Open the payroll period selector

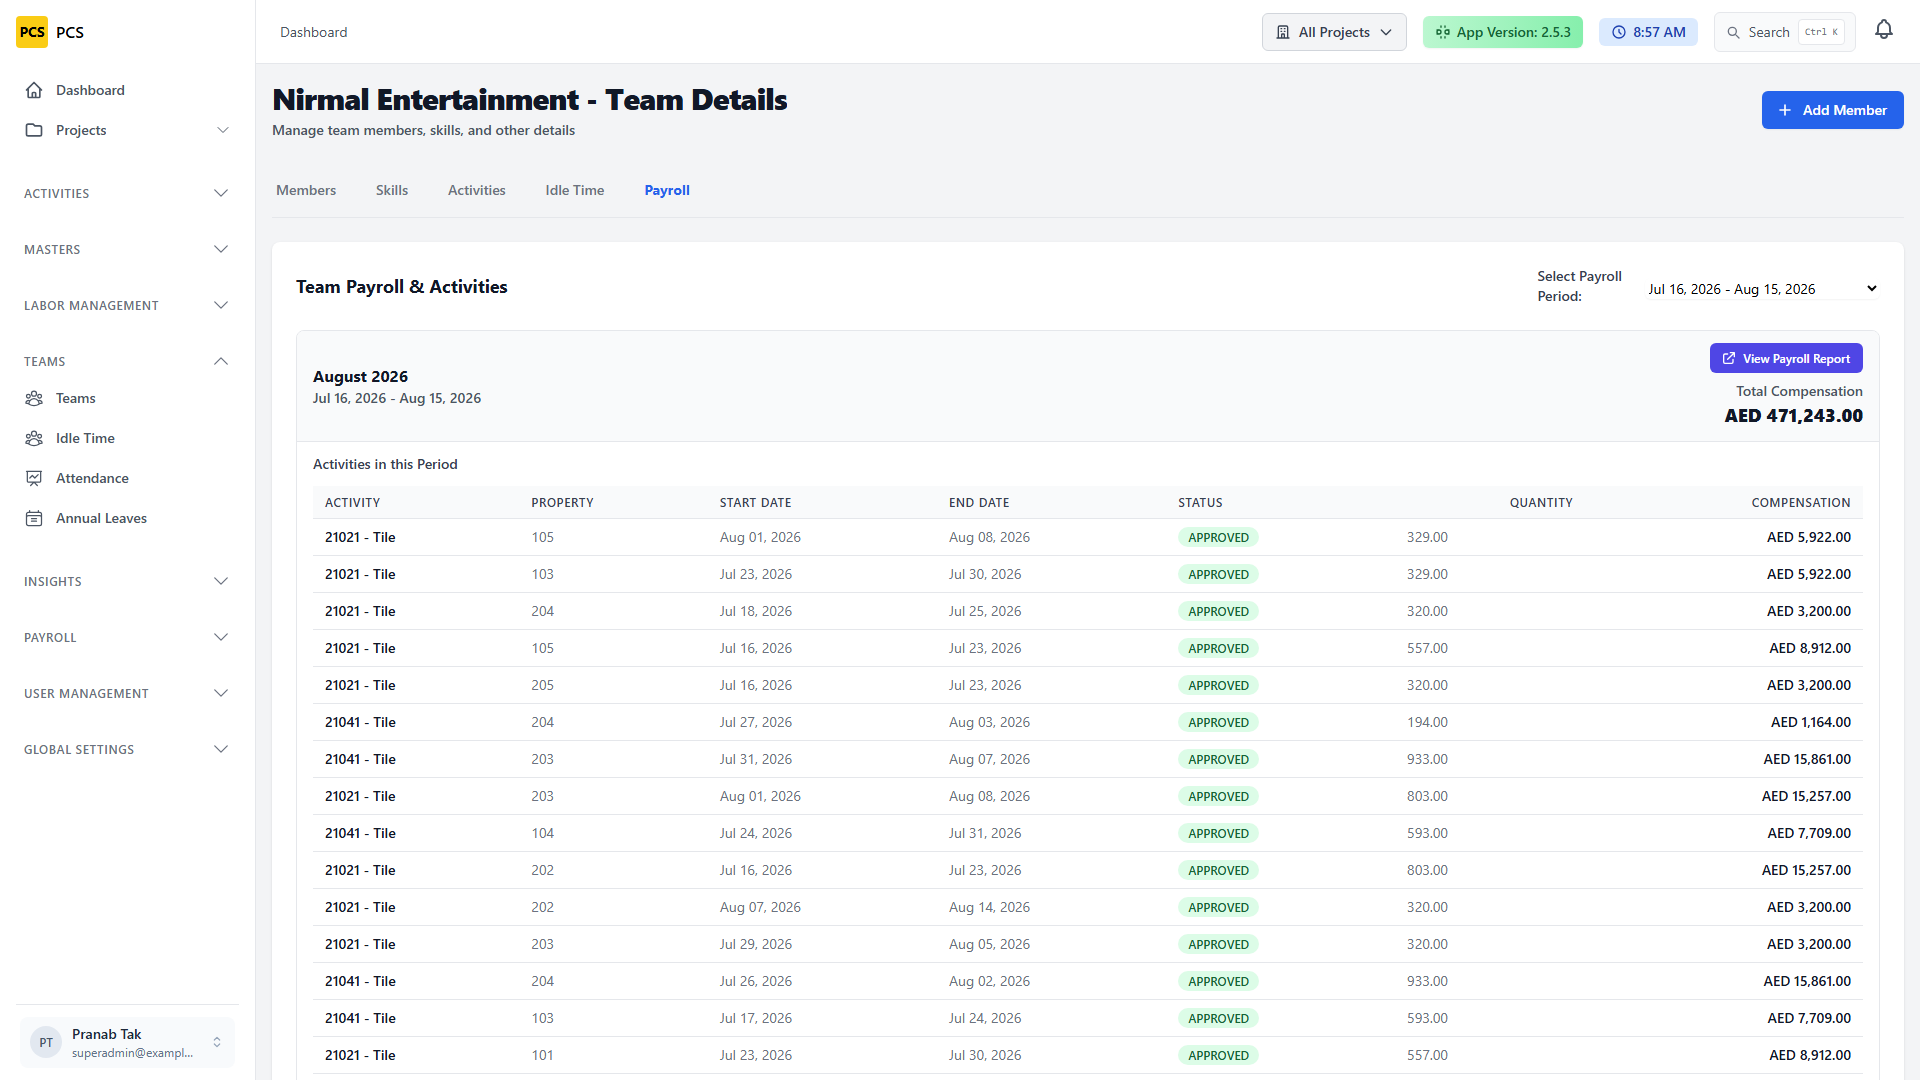click(x=1763, y=289)
